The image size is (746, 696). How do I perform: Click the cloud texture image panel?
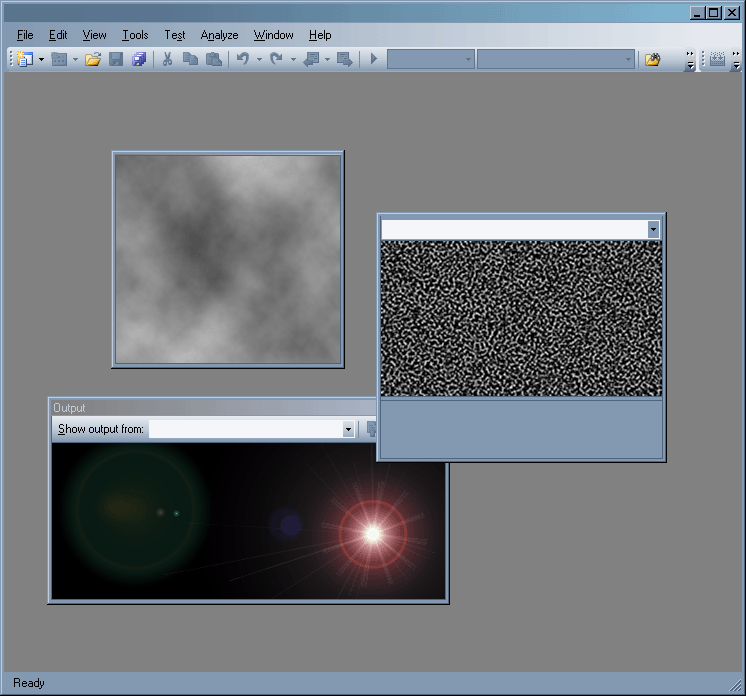point(228,259)
